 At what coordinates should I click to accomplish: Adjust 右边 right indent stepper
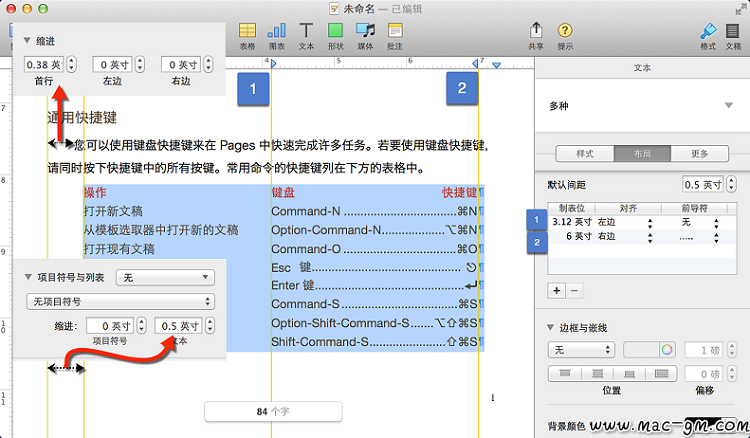pyautogui.click(x=208, y=64)
